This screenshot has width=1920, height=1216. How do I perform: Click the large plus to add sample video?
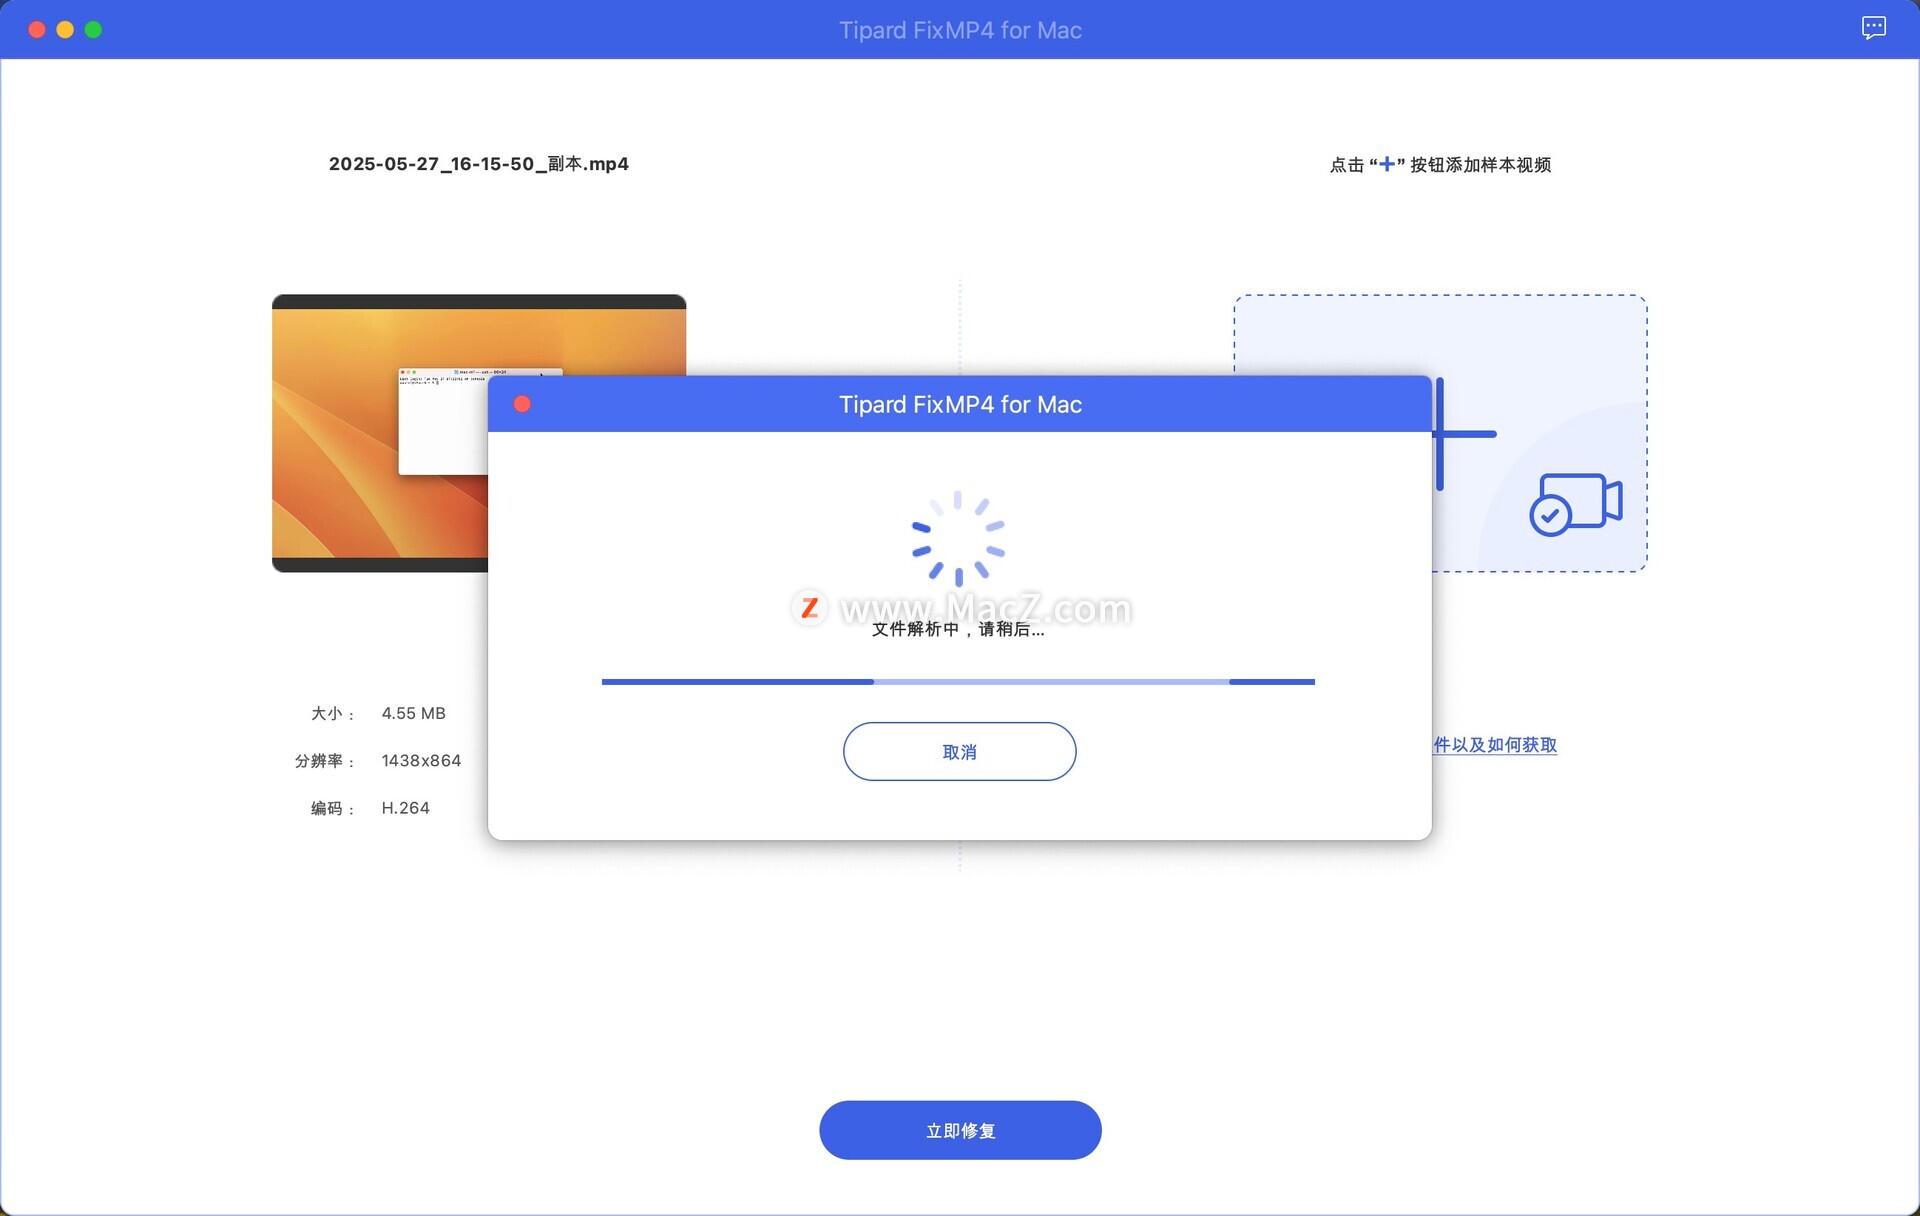click(x=1465, y=434)
